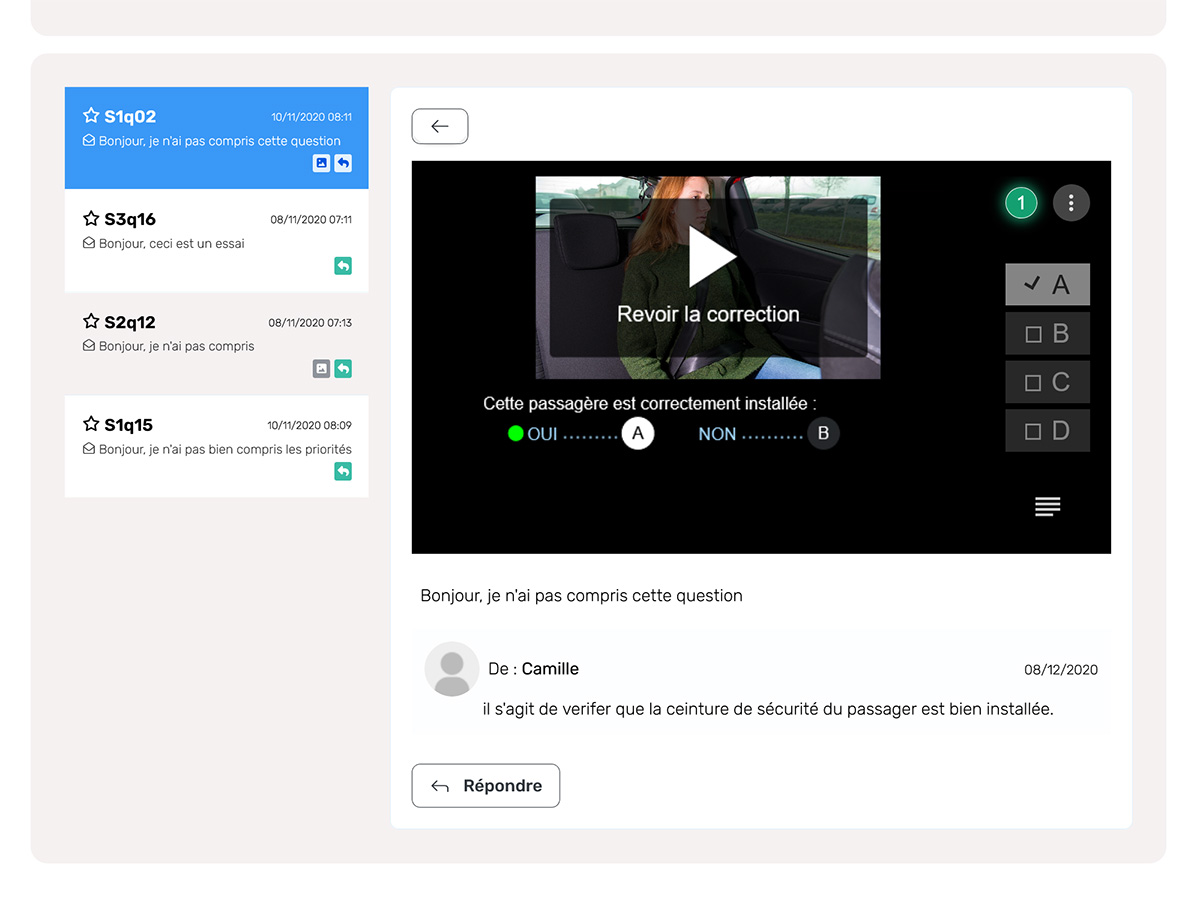Star the S3q16 message
Screen dimensions: 1200x900
tap(91, 219)
